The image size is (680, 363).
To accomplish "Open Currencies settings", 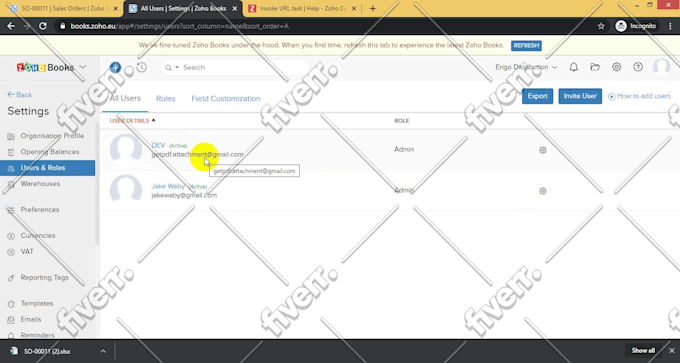I will (38, 235).
